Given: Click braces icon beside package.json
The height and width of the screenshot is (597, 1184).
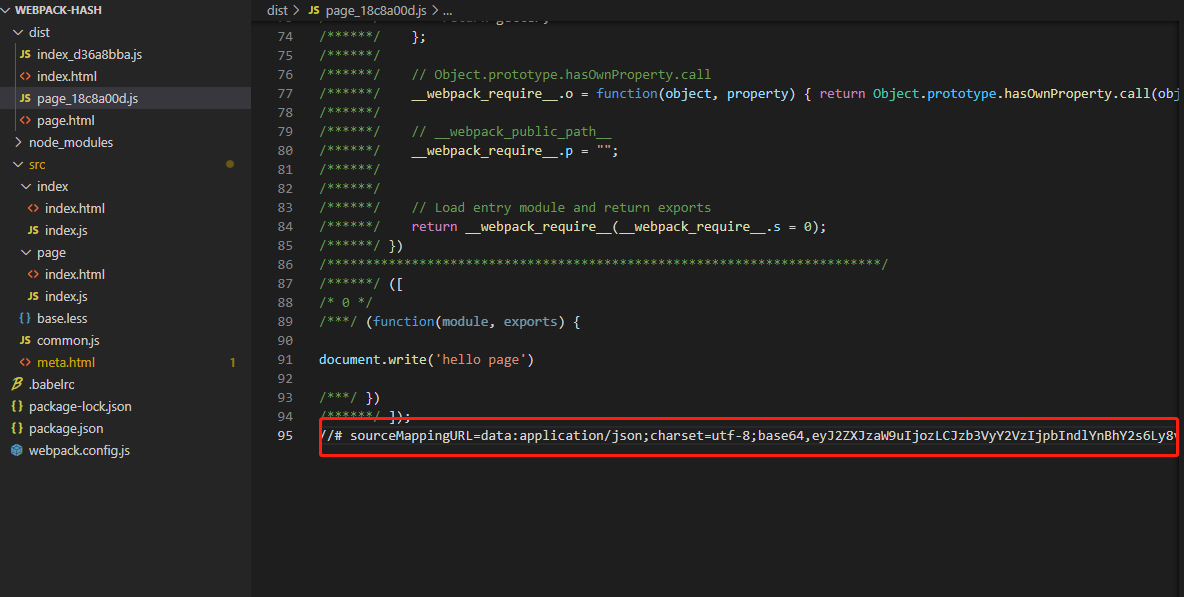Looking at the screenshot, I should (x=17, y=428).
